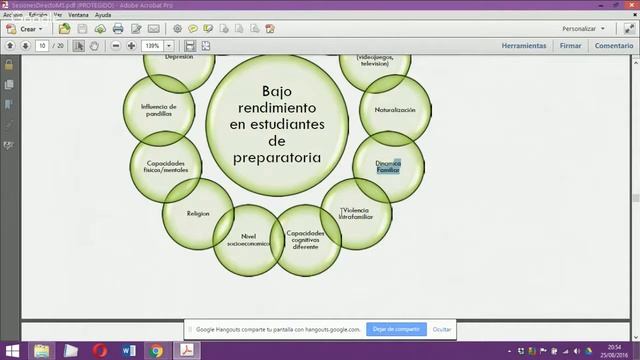The height and width of the screenshot is (360, 640).
Task: Click the Adobe Acrobat taskbar icon
Action: [x=187, y=351]
